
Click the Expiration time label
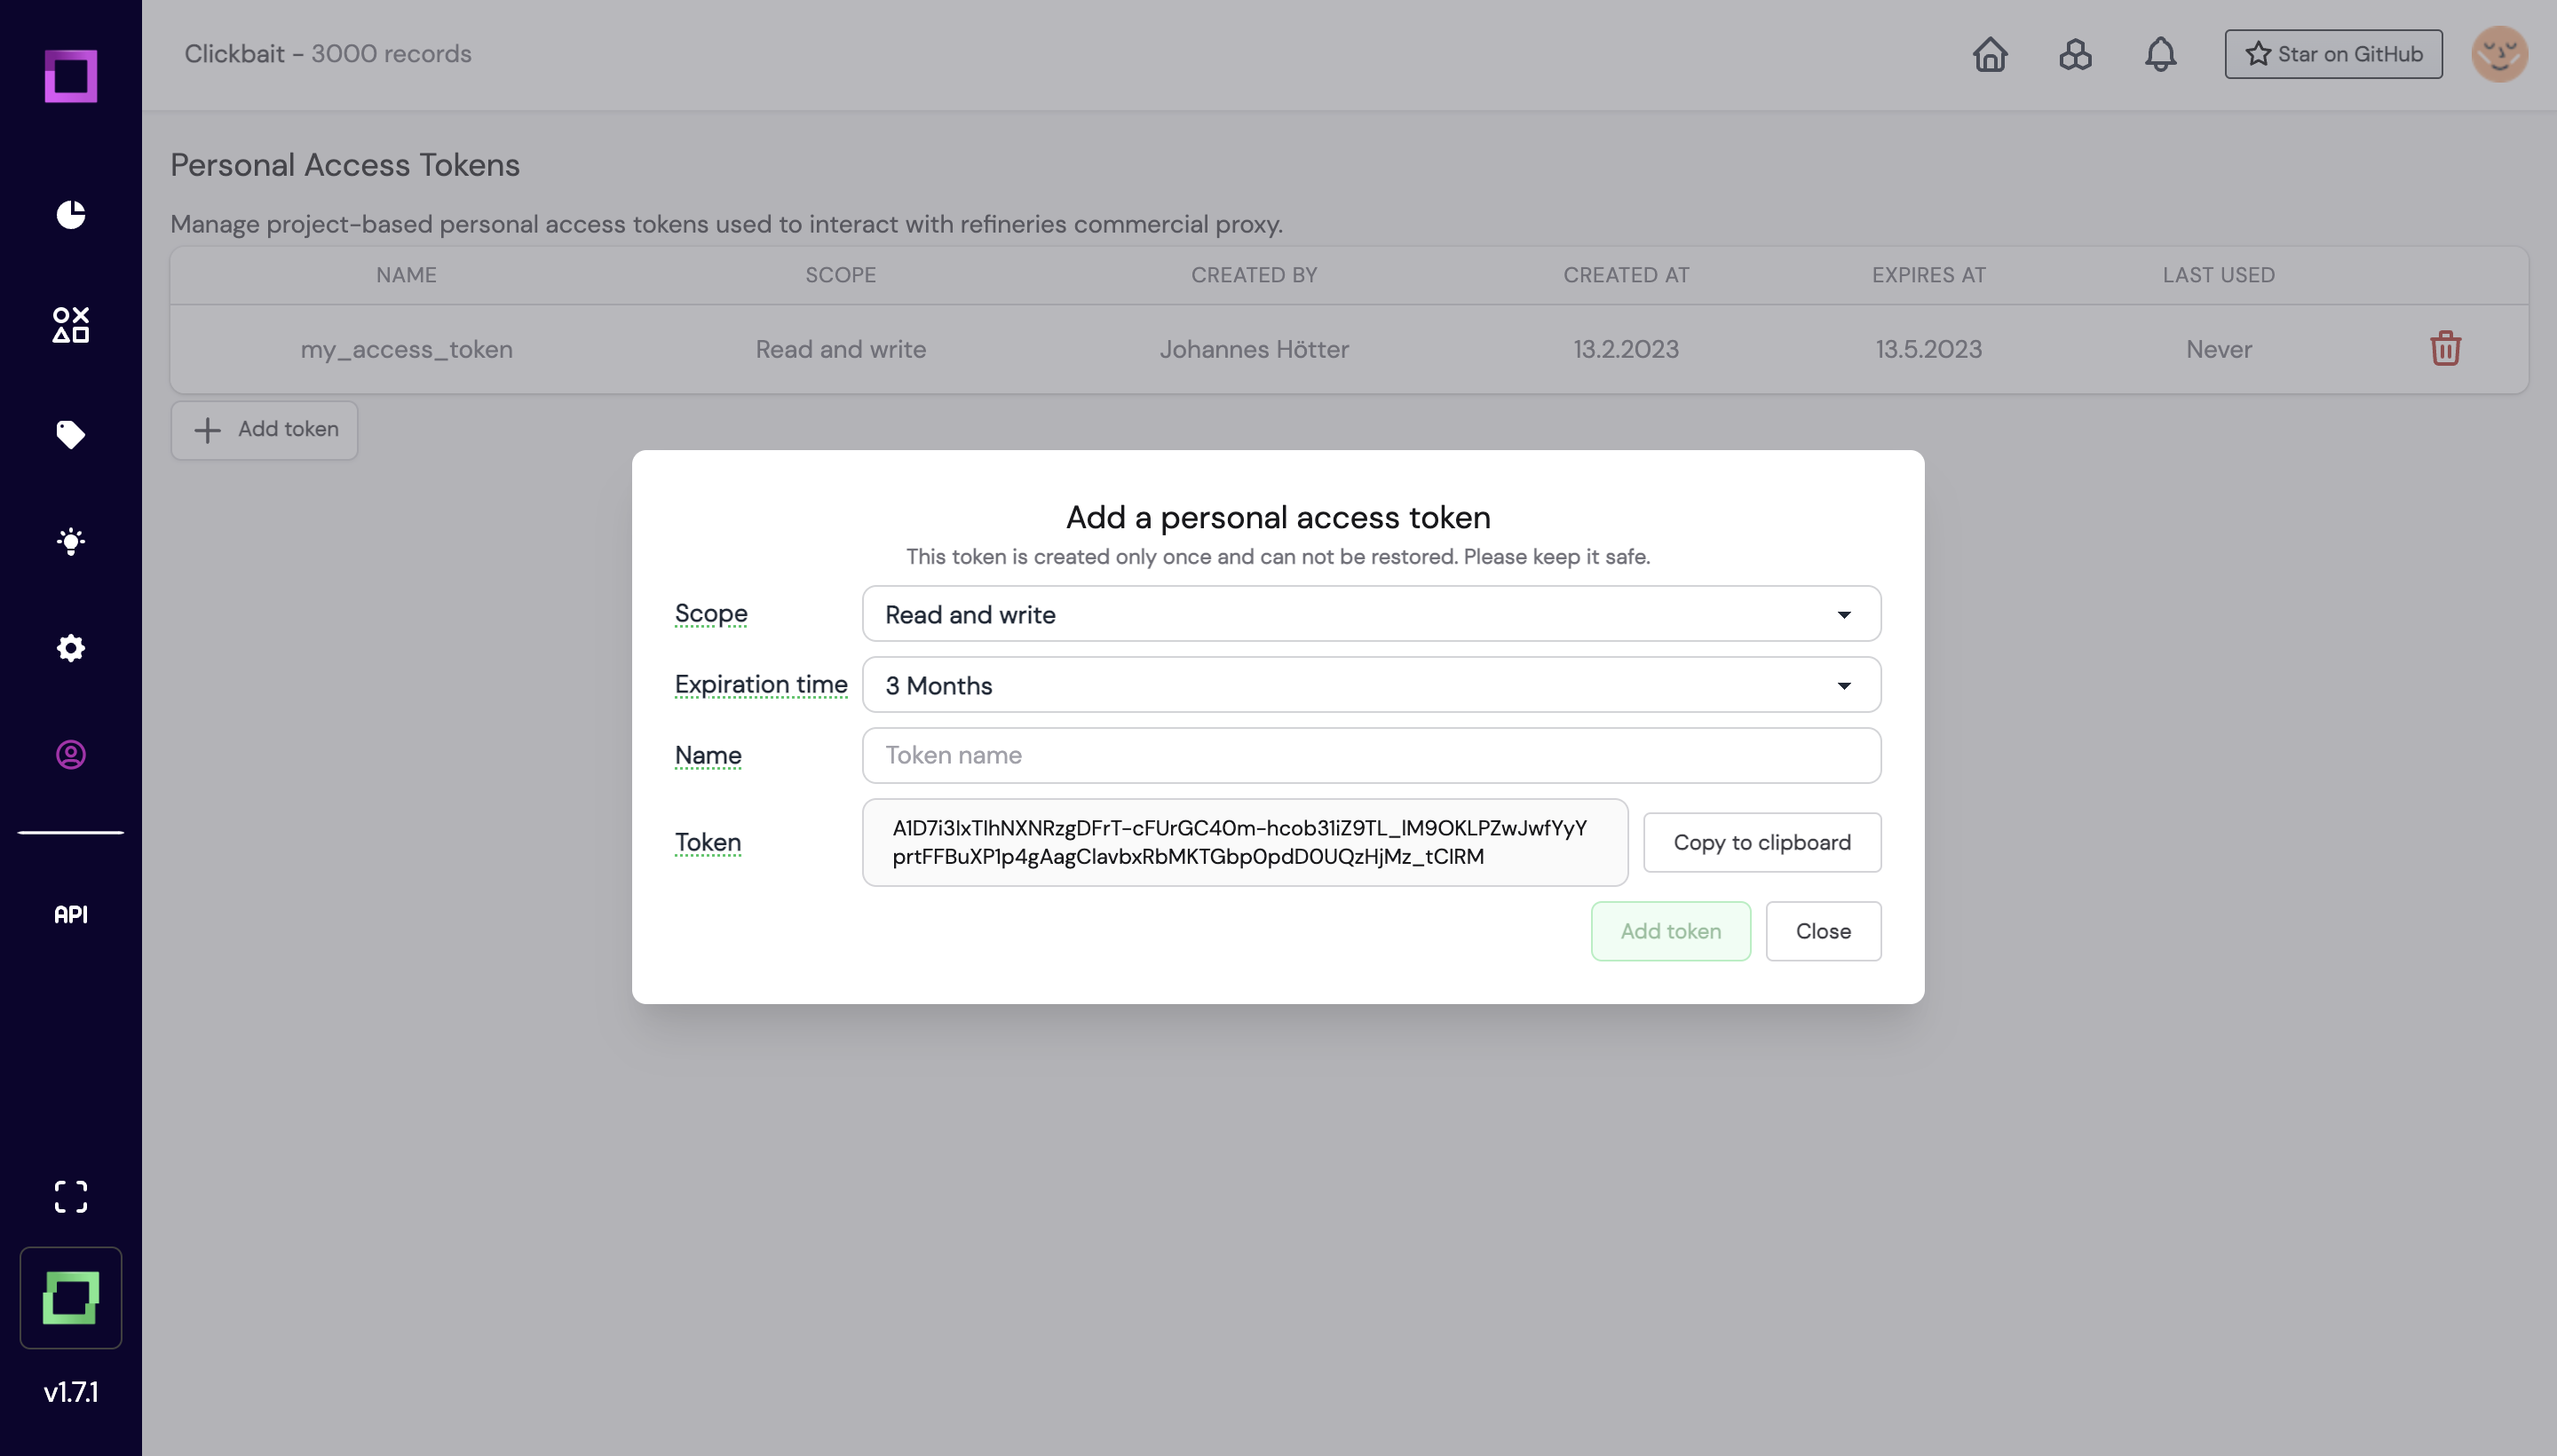(x=761, y=685)
